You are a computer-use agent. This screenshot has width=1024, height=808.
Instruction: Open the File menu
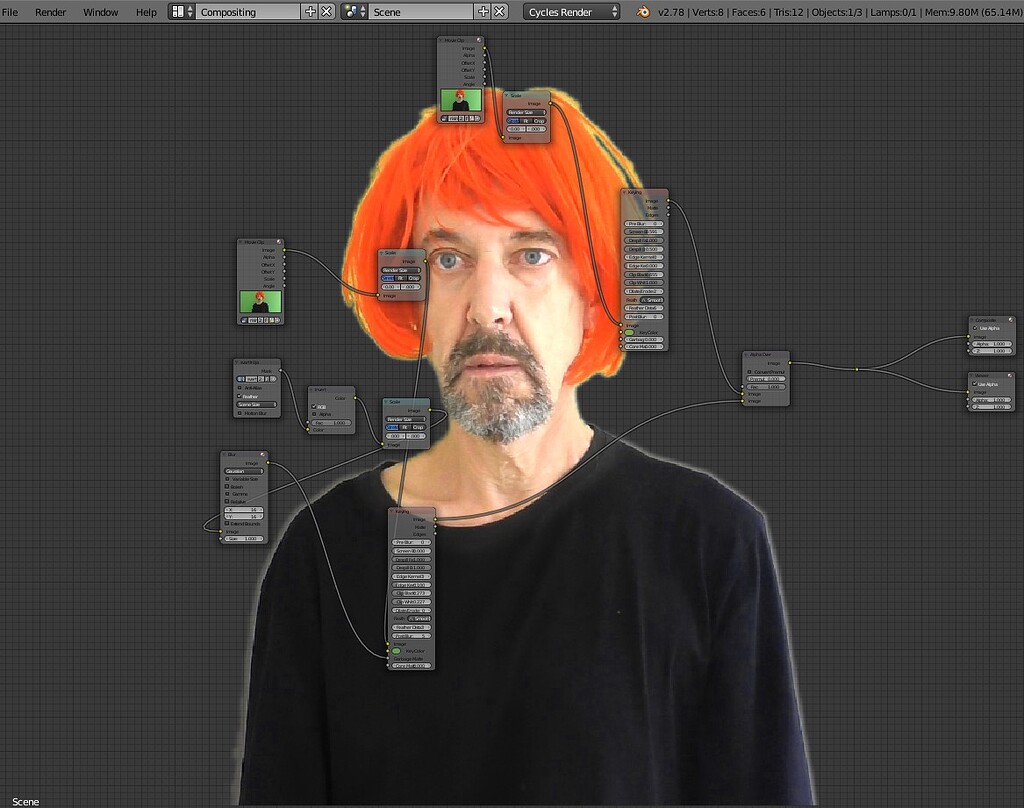point(10,12)
